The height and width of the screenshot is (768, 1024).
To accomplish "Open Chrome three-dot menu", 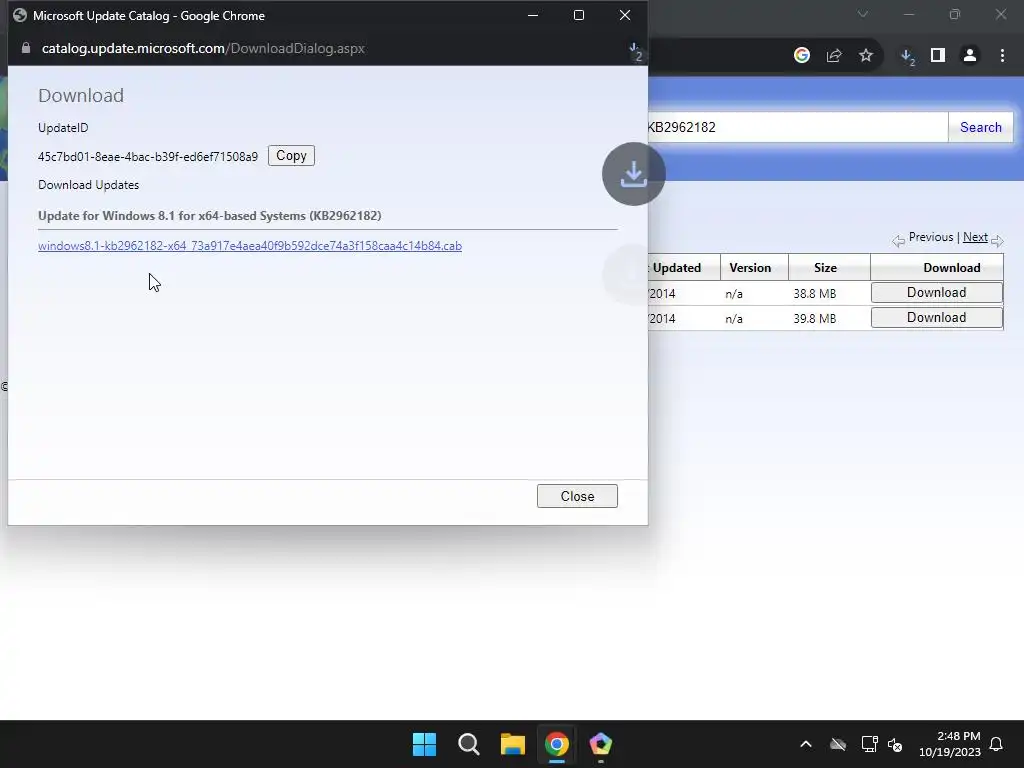I will 1002,56.
